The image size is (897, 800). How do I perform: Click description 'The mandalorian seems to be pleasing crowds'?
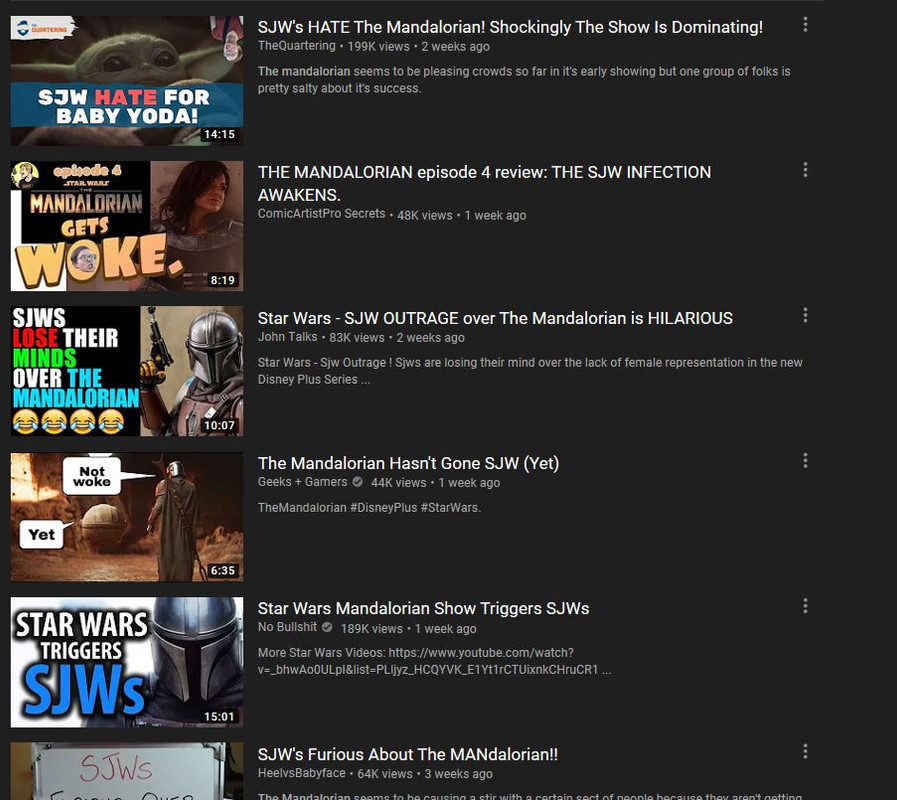point(524,80)
